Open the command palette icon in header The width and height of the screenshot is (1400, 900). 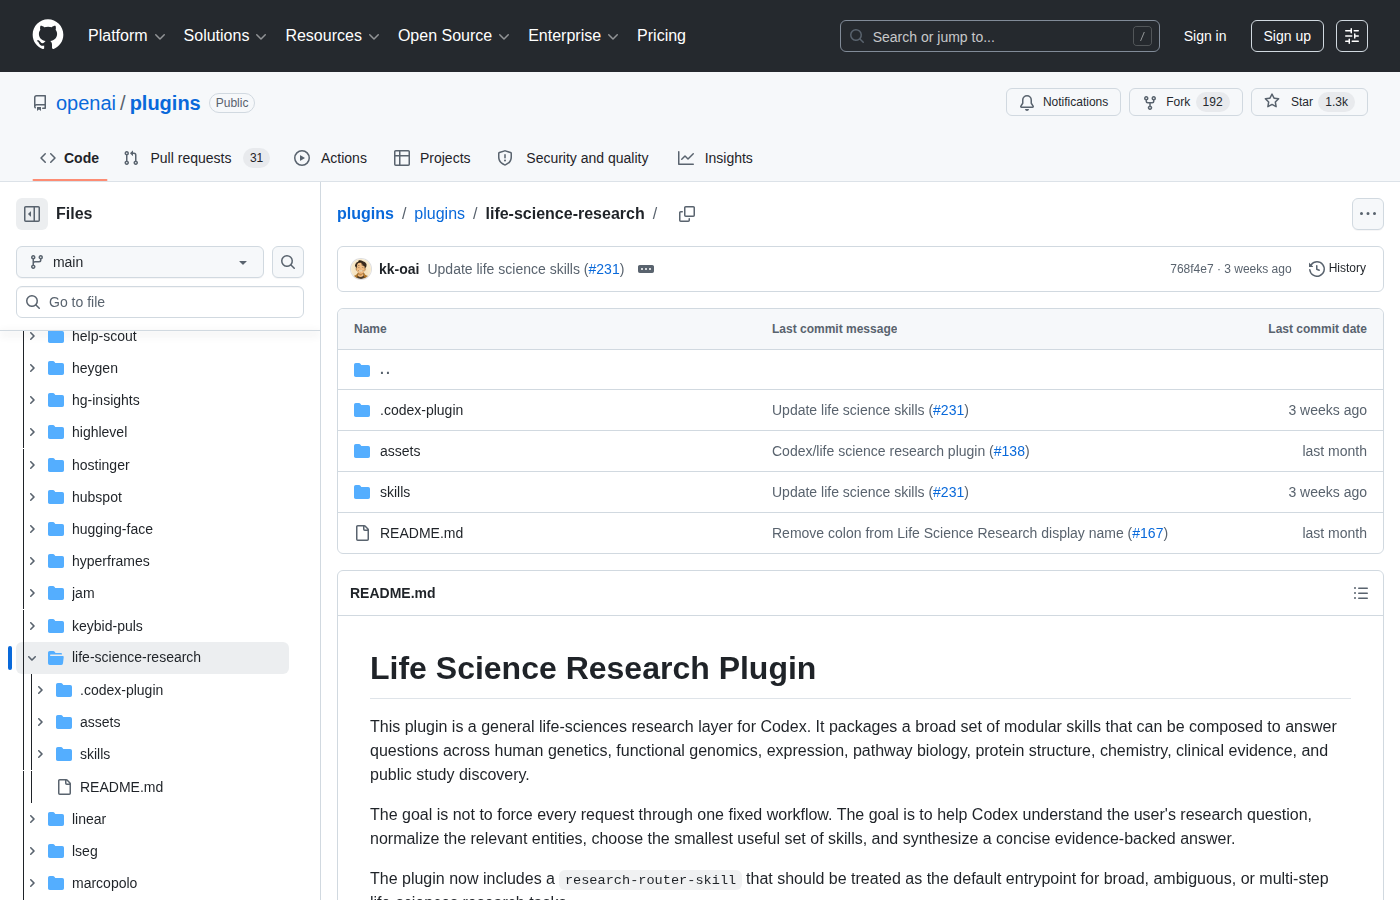1352,36
